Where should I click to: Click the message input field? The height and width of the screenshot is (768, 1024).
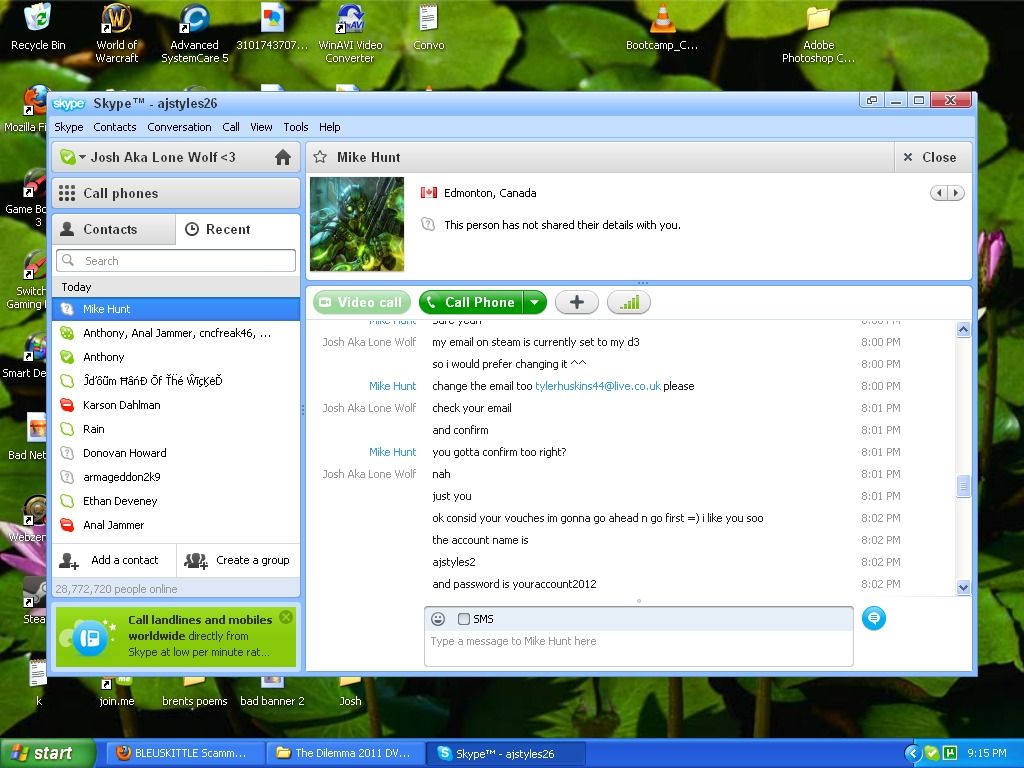point(639,648)
